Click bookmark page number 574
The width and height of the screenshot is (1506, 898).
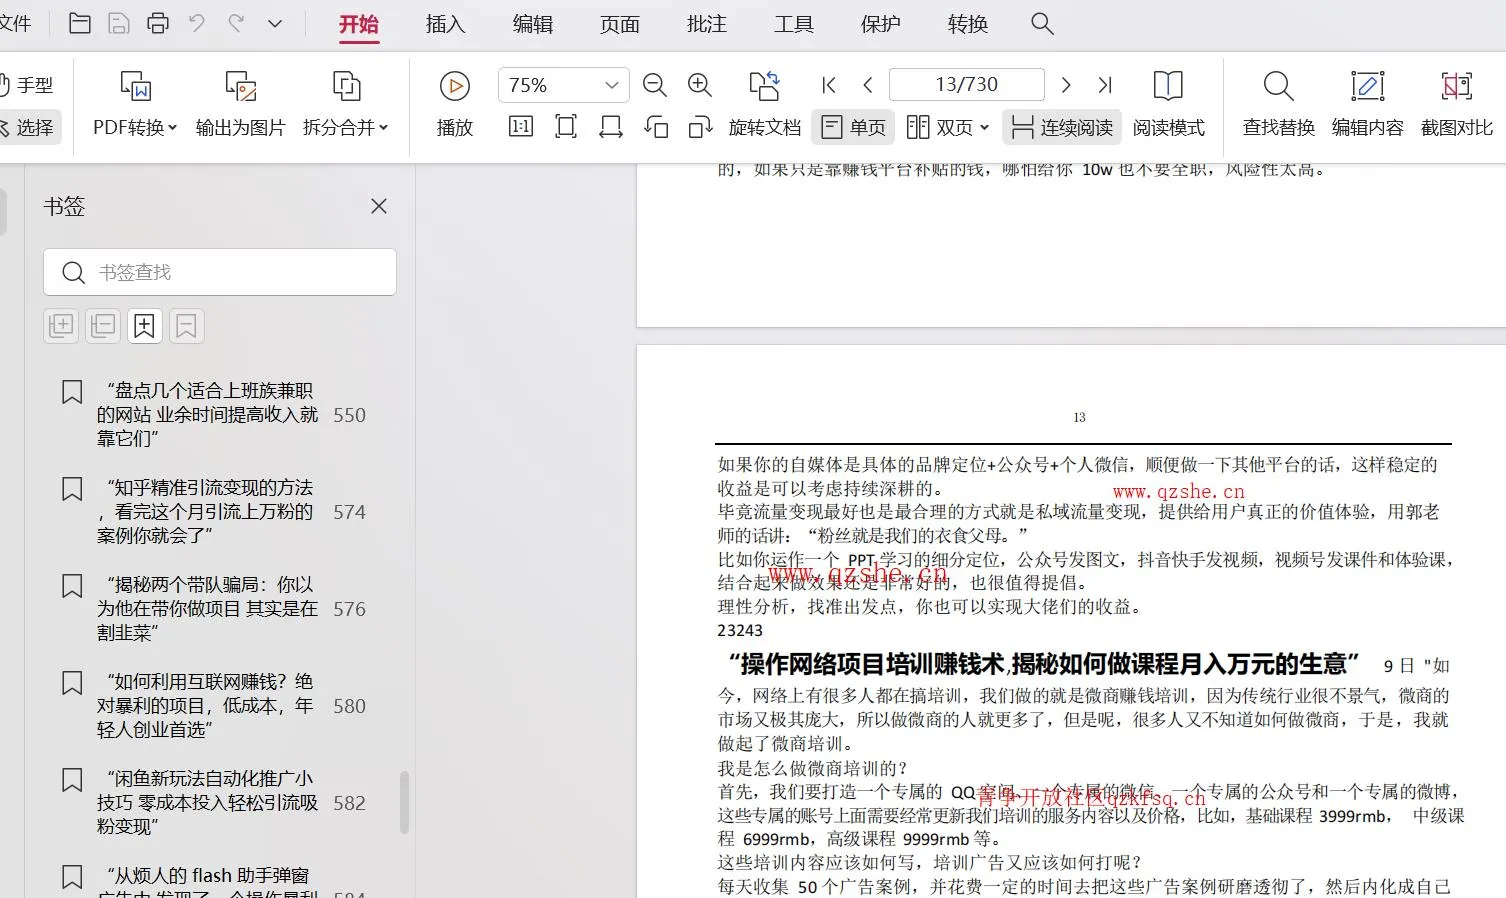[349, 512]
